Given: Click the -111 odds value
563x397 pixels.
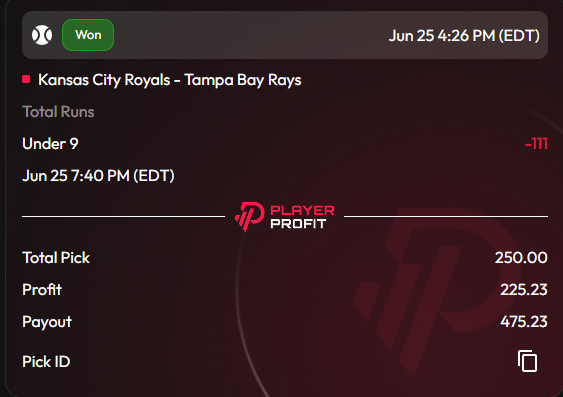Looking at the screenshot, I should tap(536, 144).
